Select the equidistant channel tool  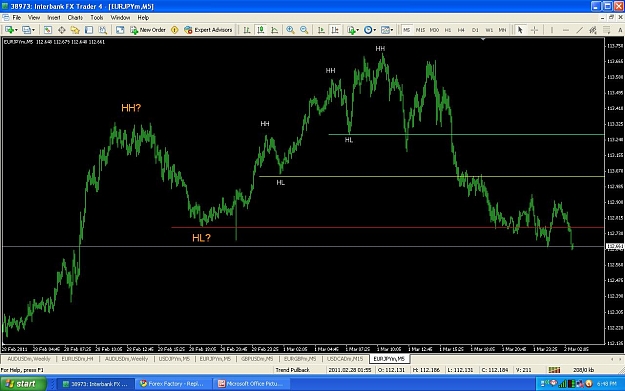[x=593, y=30]
